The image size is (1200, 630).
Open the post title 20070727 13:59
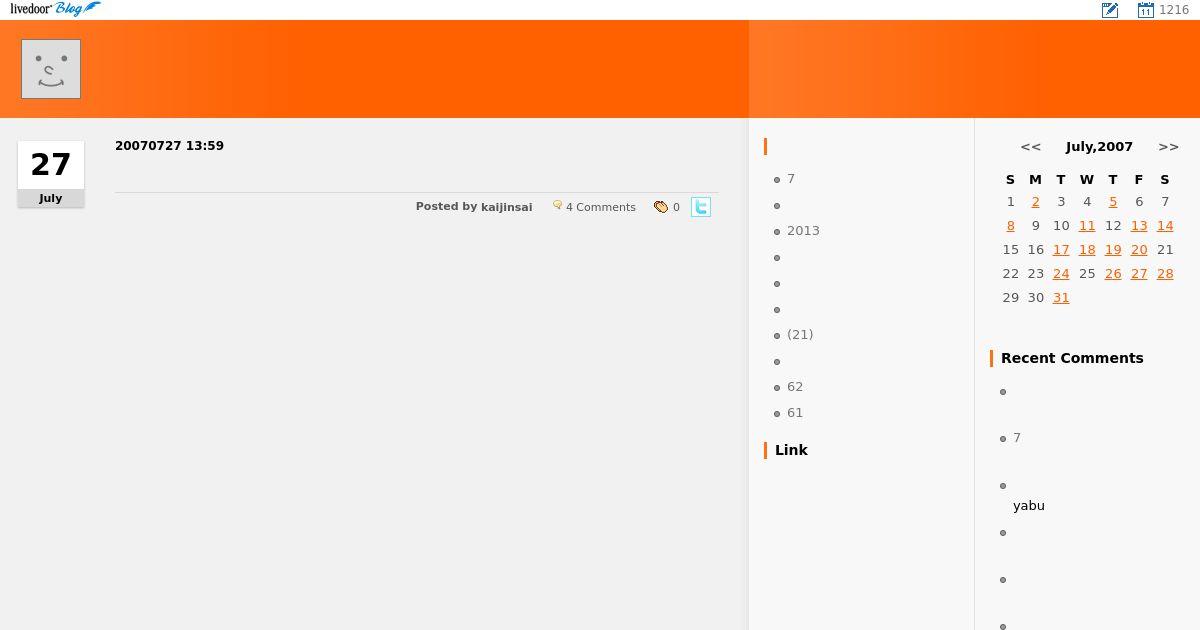pos(169,146)
